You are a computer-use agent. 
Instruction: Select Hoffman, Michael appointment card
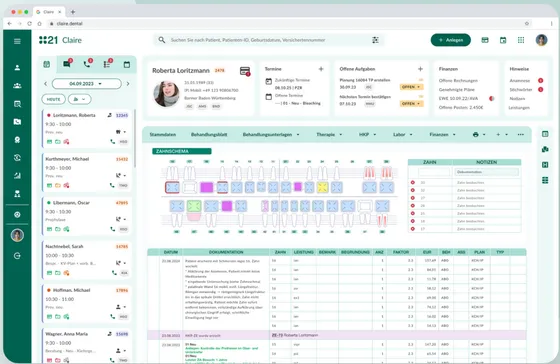click(x=87, y=304)
